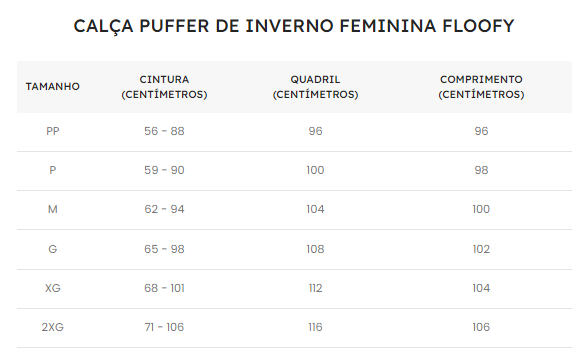Image resolution: width=587 pixels, height=362 pixels.
Task: Select the P size row label
Action: pos(53,170)
